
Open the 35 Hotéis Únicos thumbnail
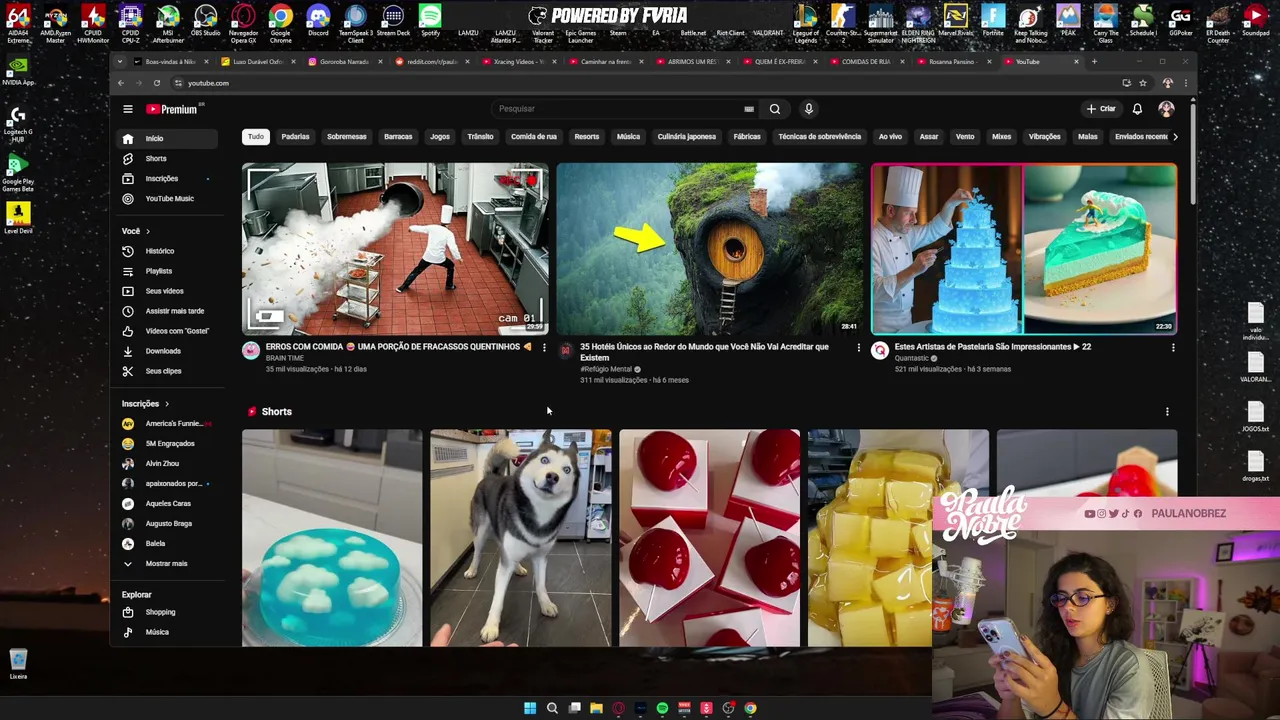(709, 249)
